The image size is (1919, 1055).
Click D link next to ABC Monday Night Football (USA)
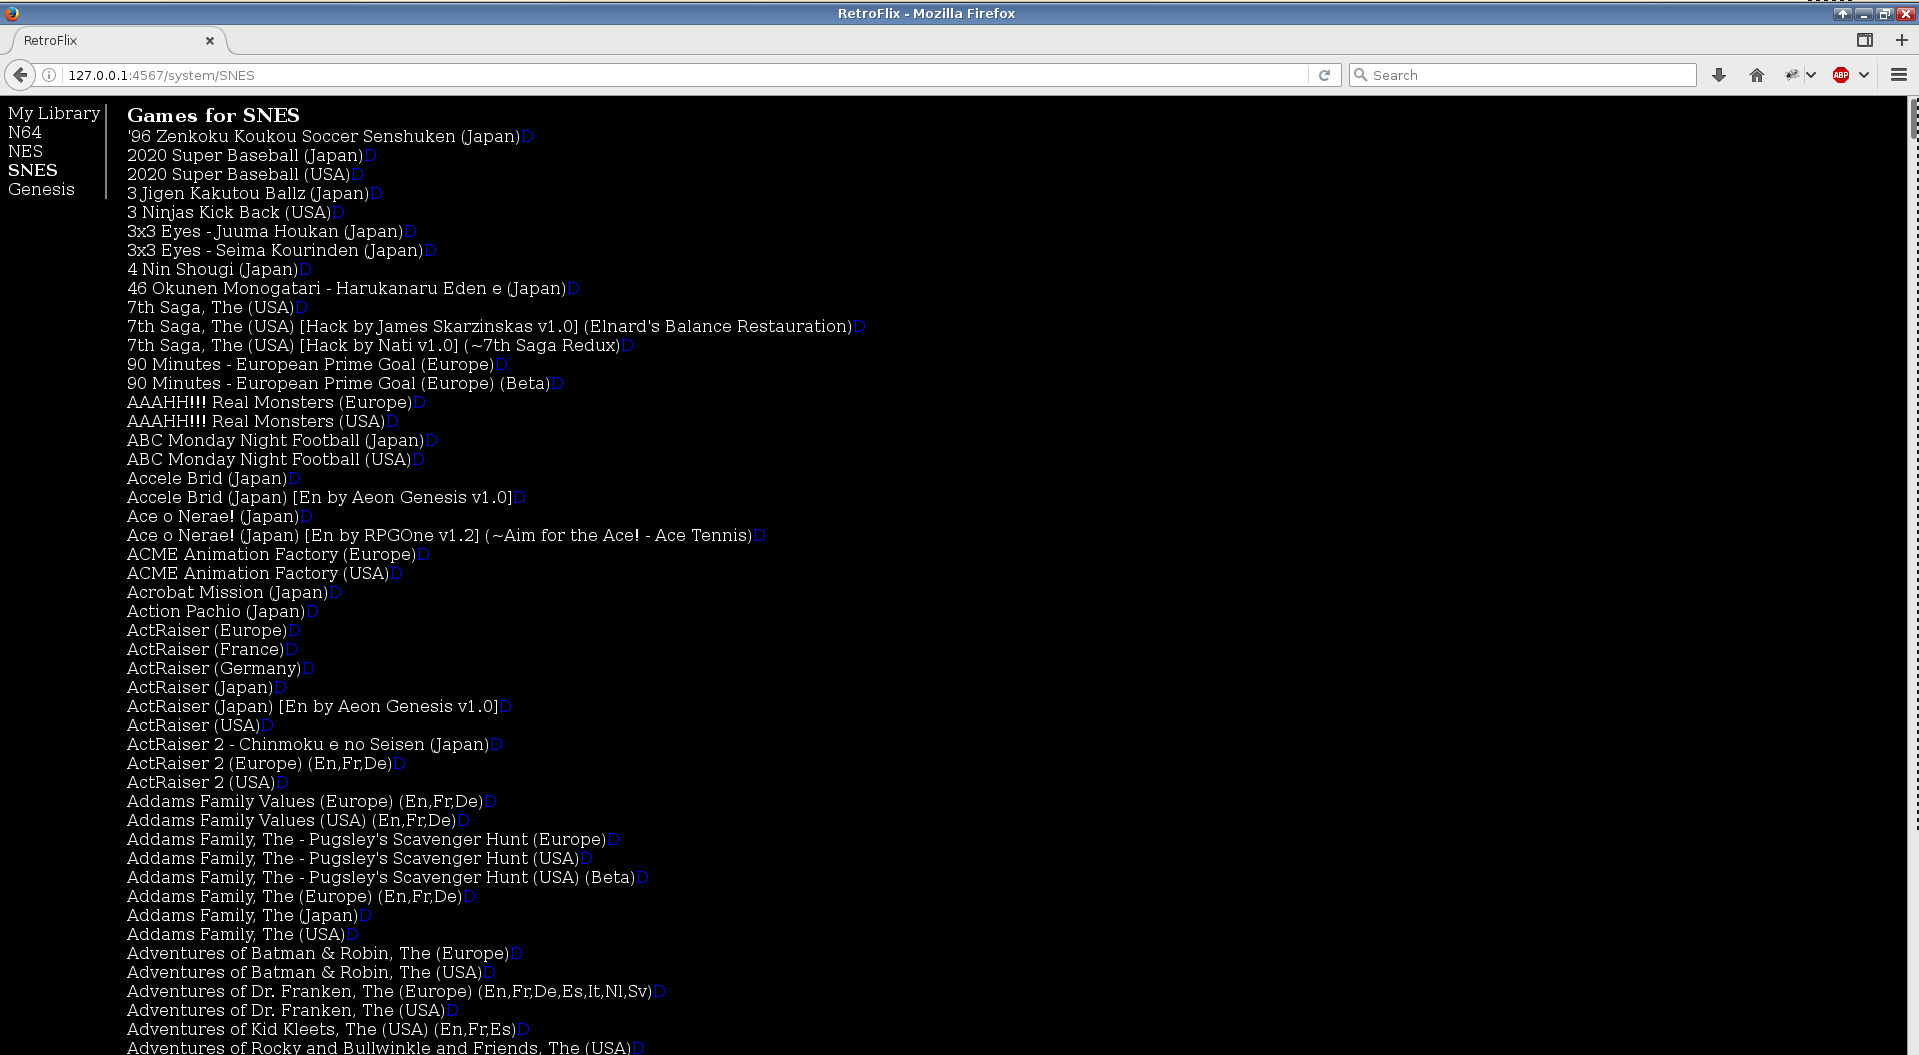click(x=418, y=460)
